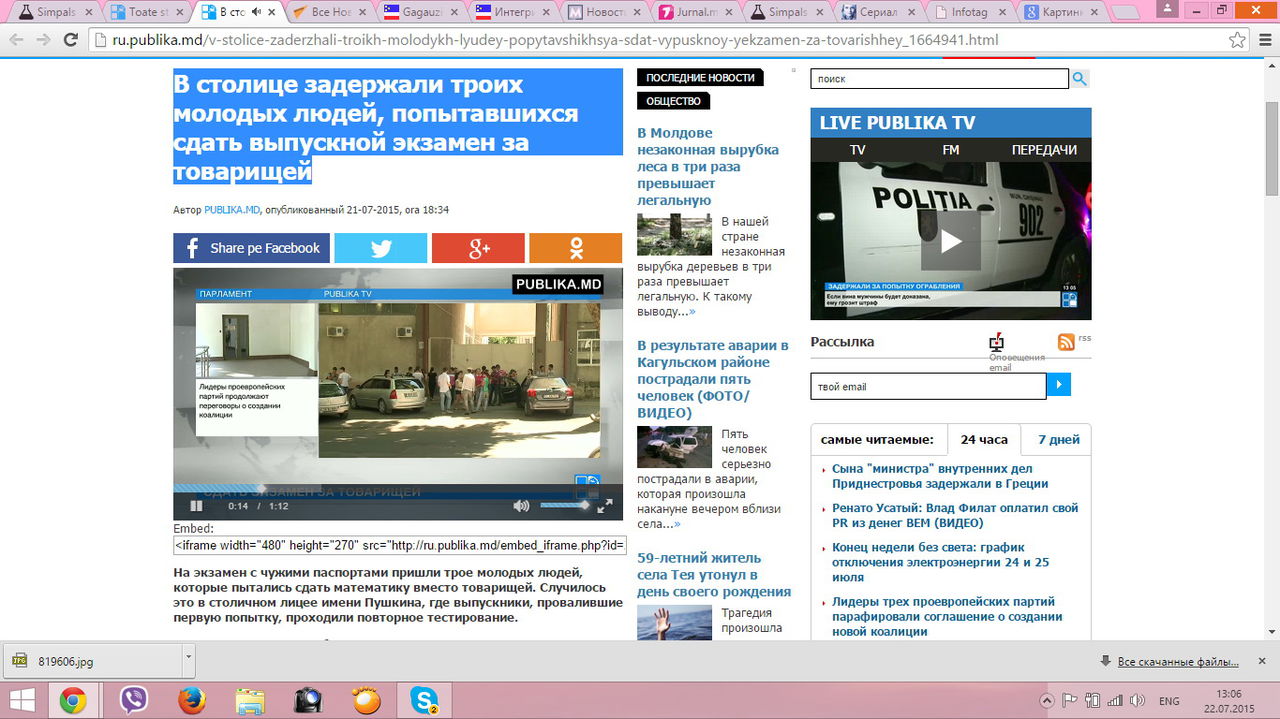
Task: Open the Action Center flag icon
Action: tap(1069, 701)
